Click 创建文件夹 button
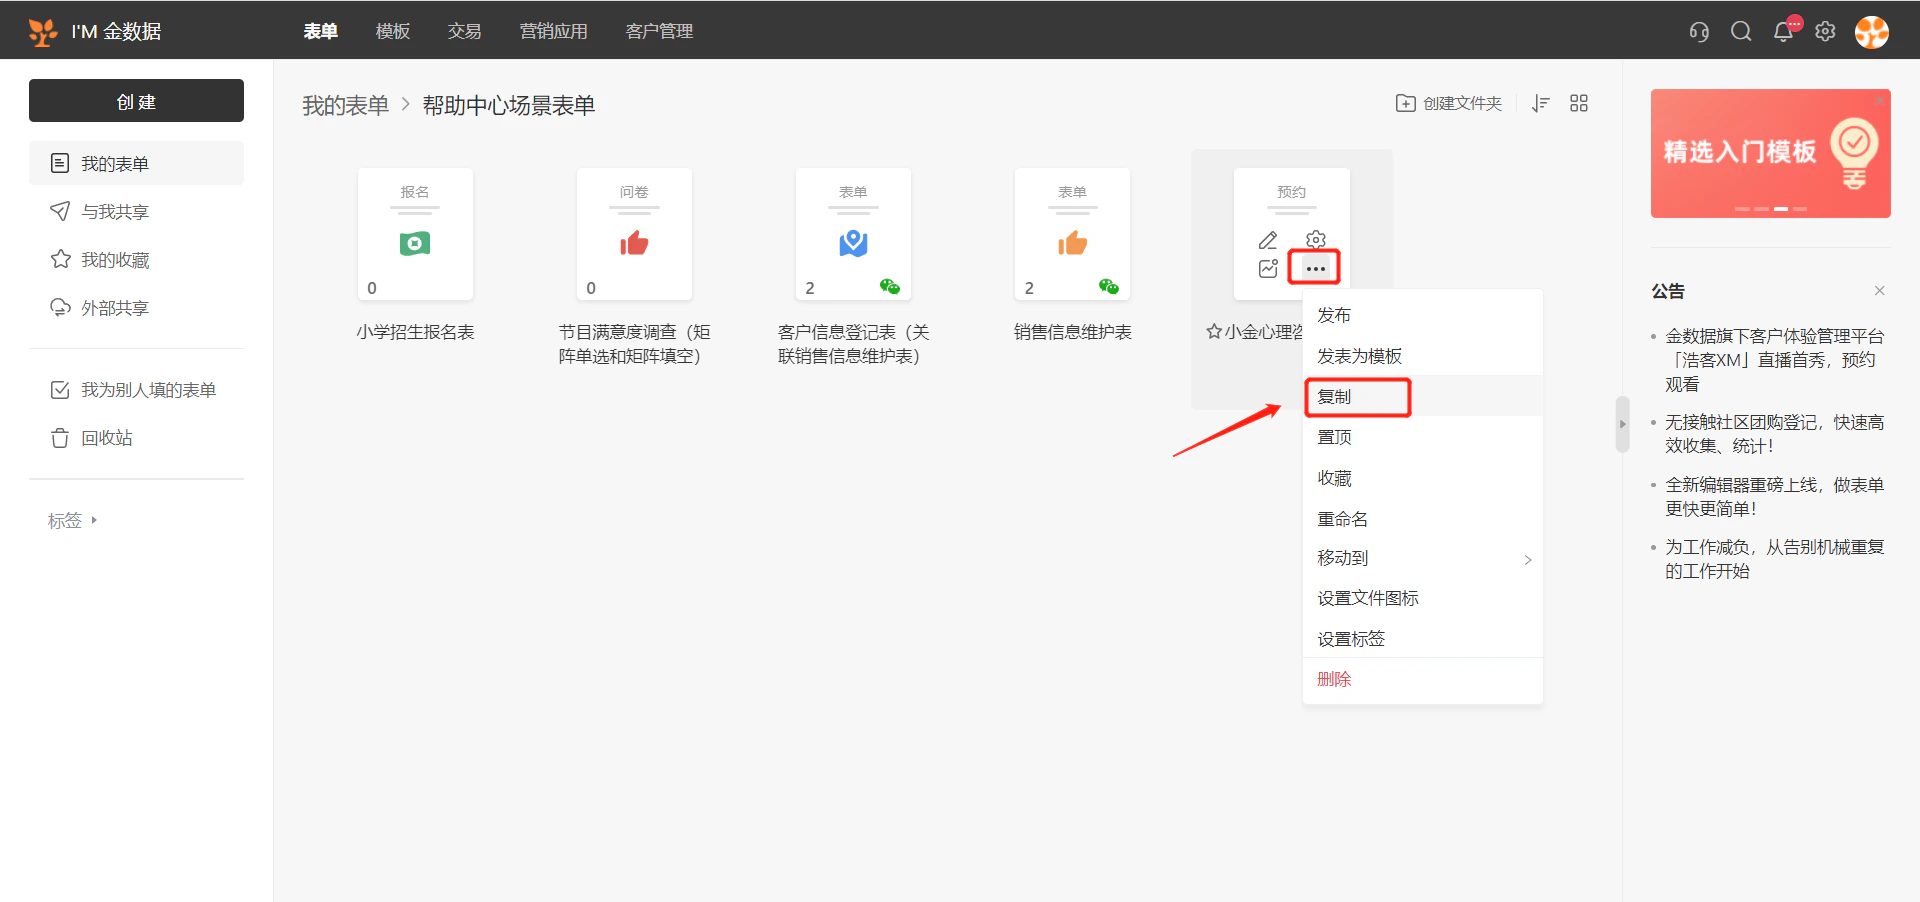The height and width of the screenshot is (902, 1920). click(1449, 103)
